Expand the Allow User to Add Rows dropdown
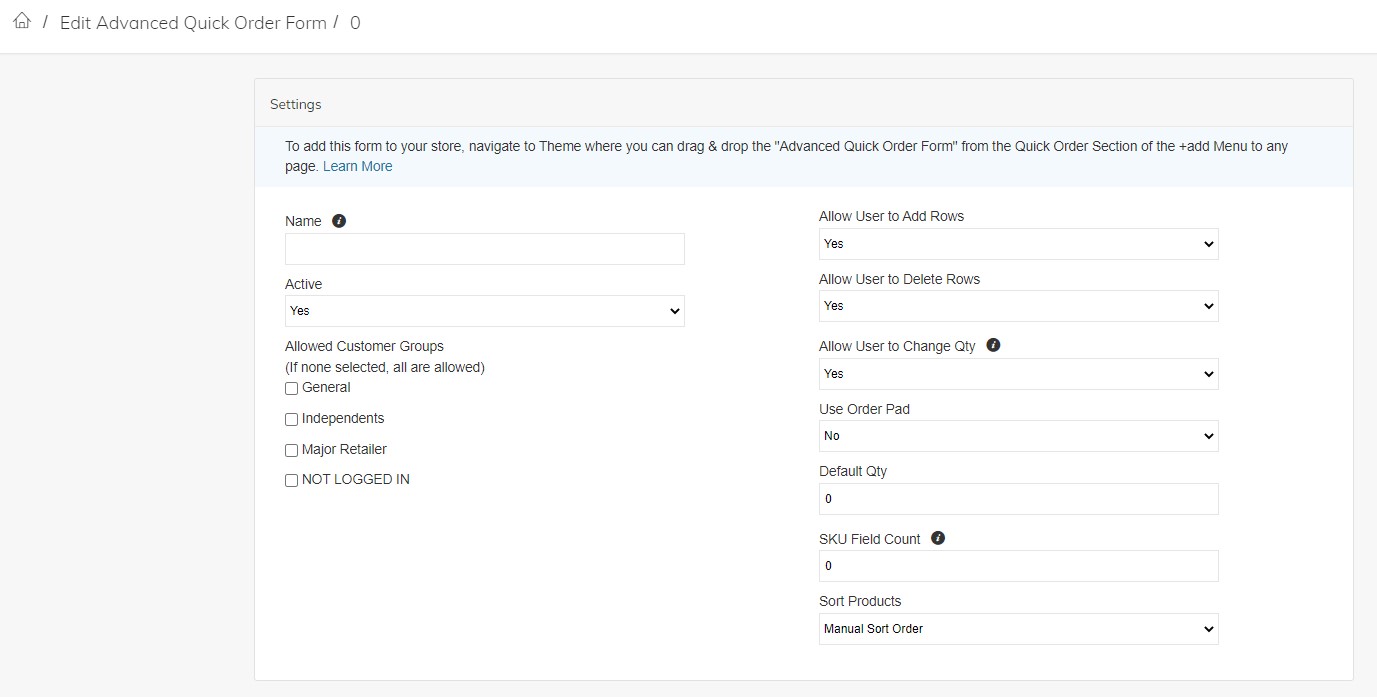This screenshot has width=1377, height=697. point(1018,244)
